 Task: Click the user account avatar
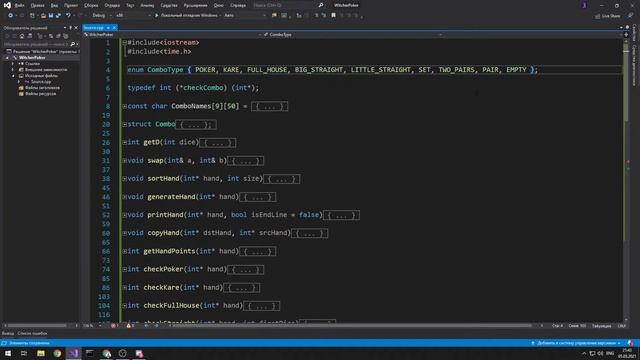click(x=584, y=5)
